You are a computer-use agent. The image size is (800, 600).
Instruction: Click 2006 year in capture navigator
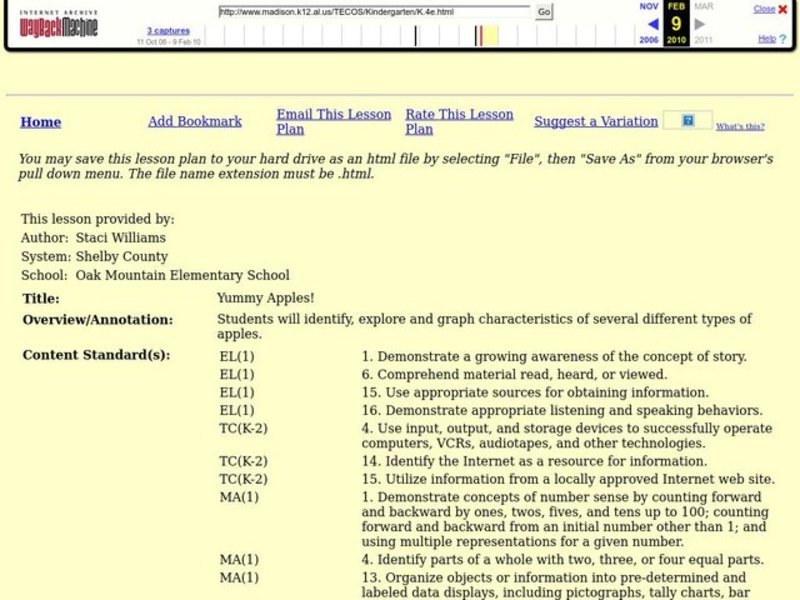point(649,41)
